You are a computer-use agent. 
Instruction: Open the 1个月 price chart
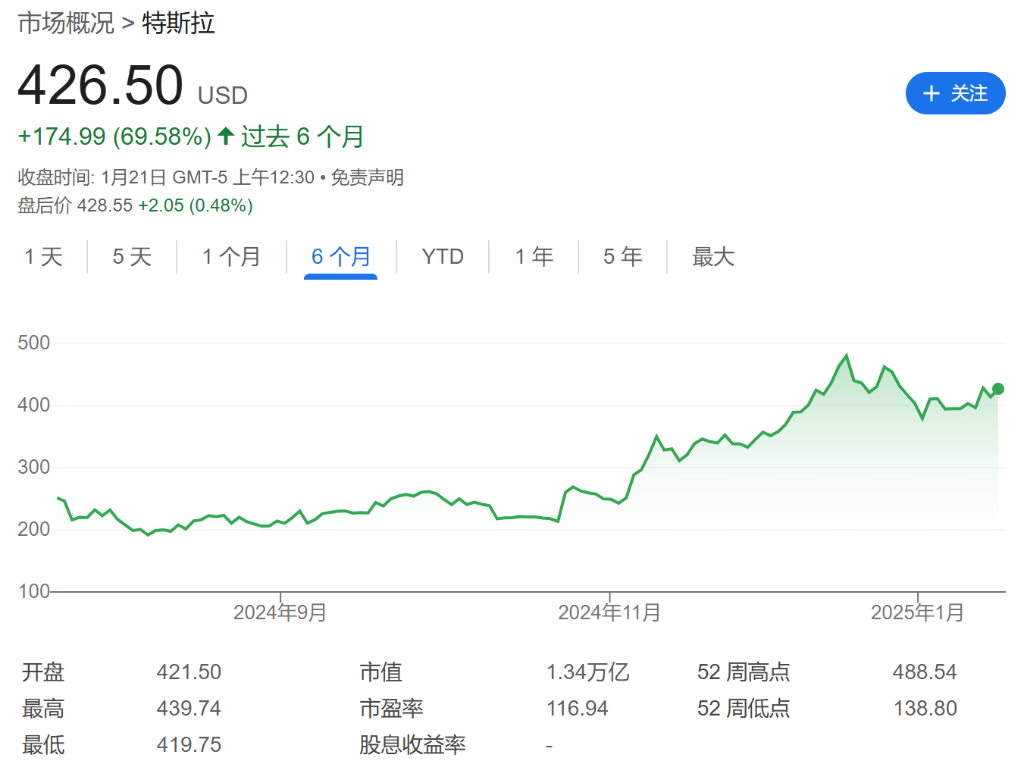click(x=232, y=257)
